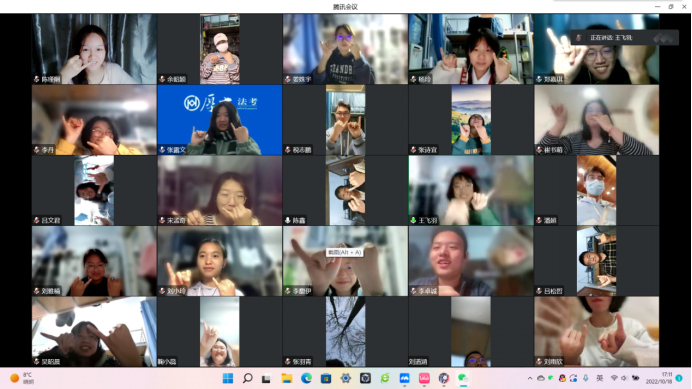Expand the hidden system tray icons chevron
This screenshot has width=692, height=389.
click(x=530, y=378)
